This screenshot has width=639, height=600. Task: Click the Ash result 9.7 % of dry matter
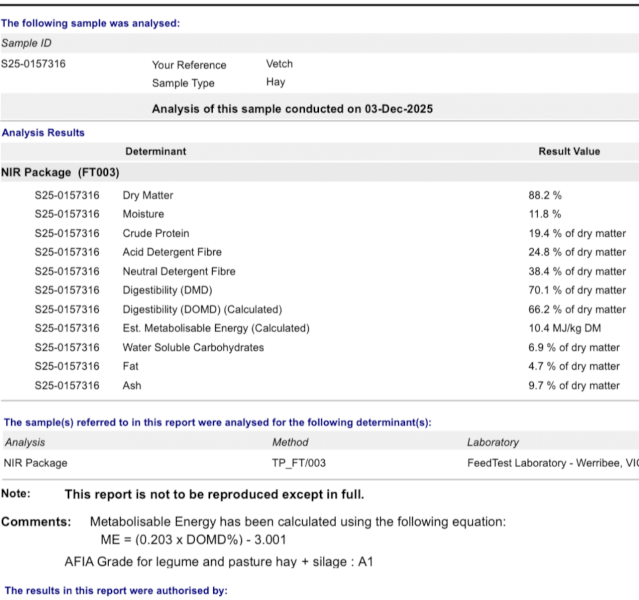click(573, 385)
